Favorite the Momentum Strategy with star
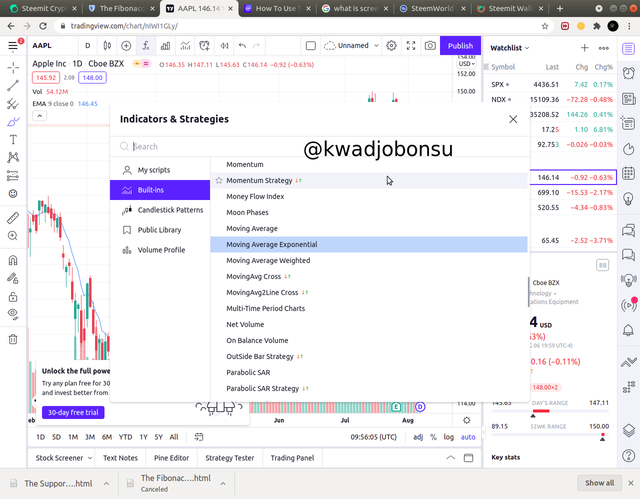The image size is (640, 499). click(x=219, y=180)
